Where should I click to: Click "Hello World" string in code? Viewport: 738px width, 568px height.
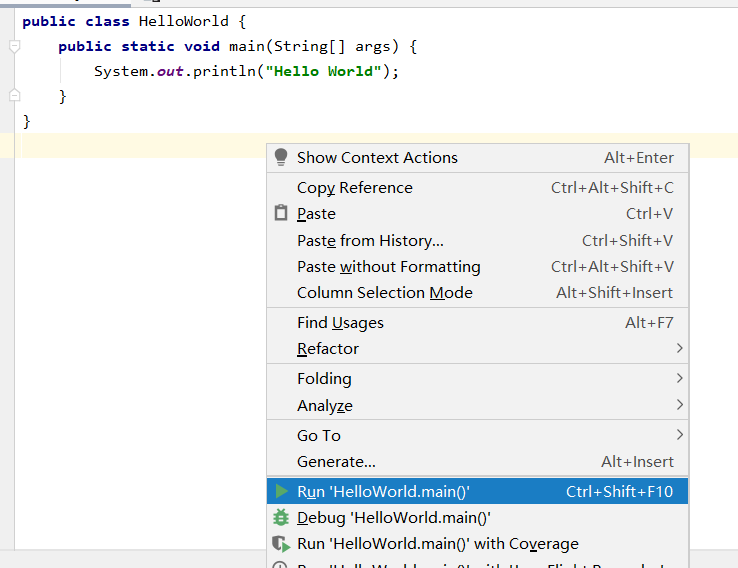pyautogui.click(x=323, y=72)
